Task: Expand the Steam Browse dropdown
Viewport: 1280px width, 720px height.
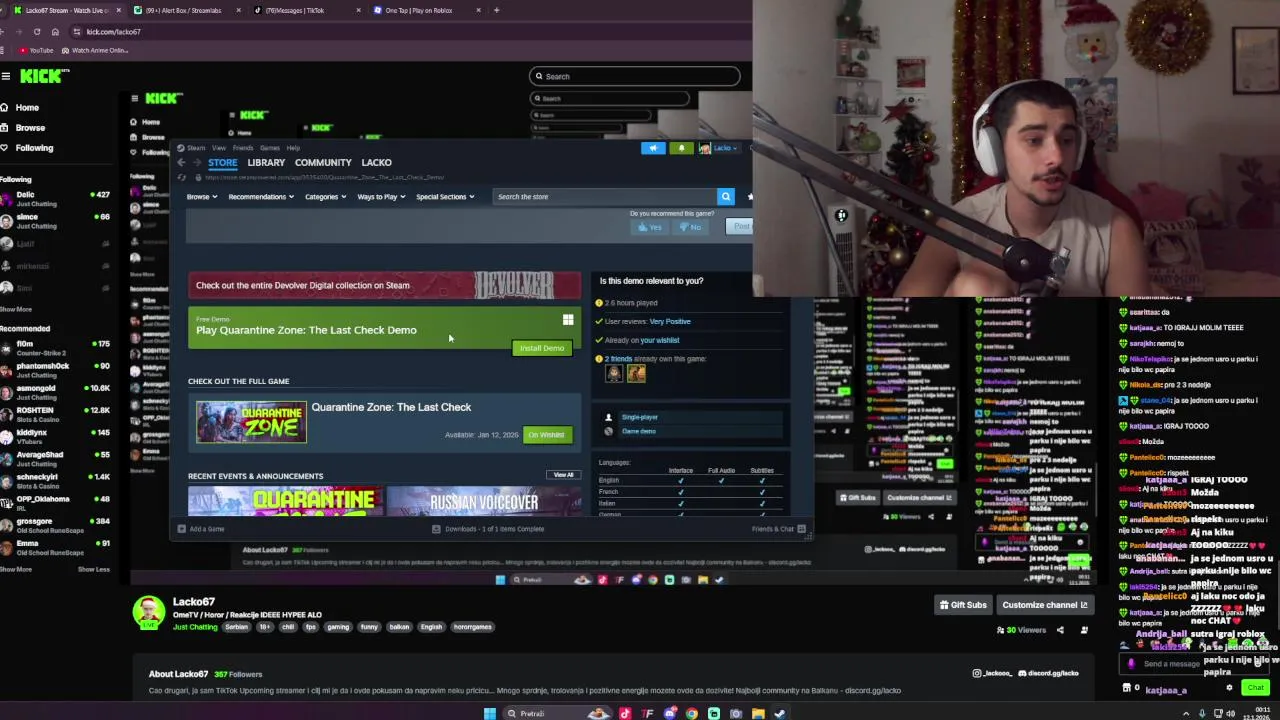Action: click(201, 197)
